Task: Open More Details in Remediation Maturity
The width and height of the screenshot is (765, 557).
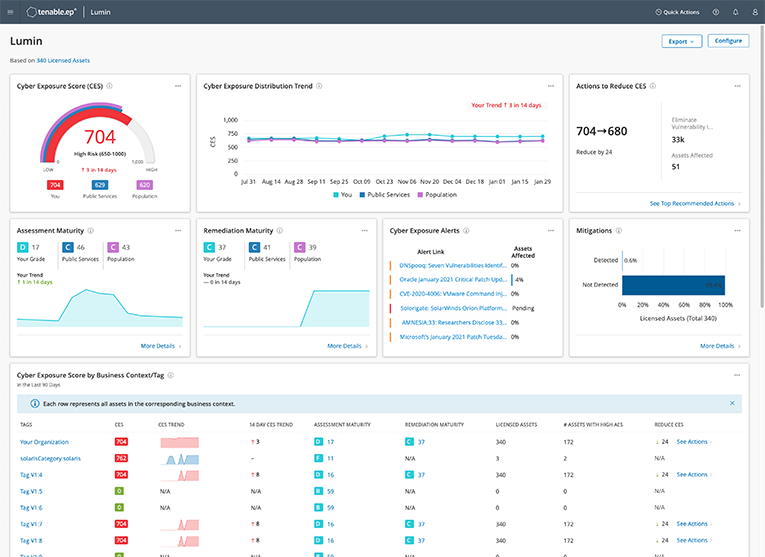Action: [347, 346]
